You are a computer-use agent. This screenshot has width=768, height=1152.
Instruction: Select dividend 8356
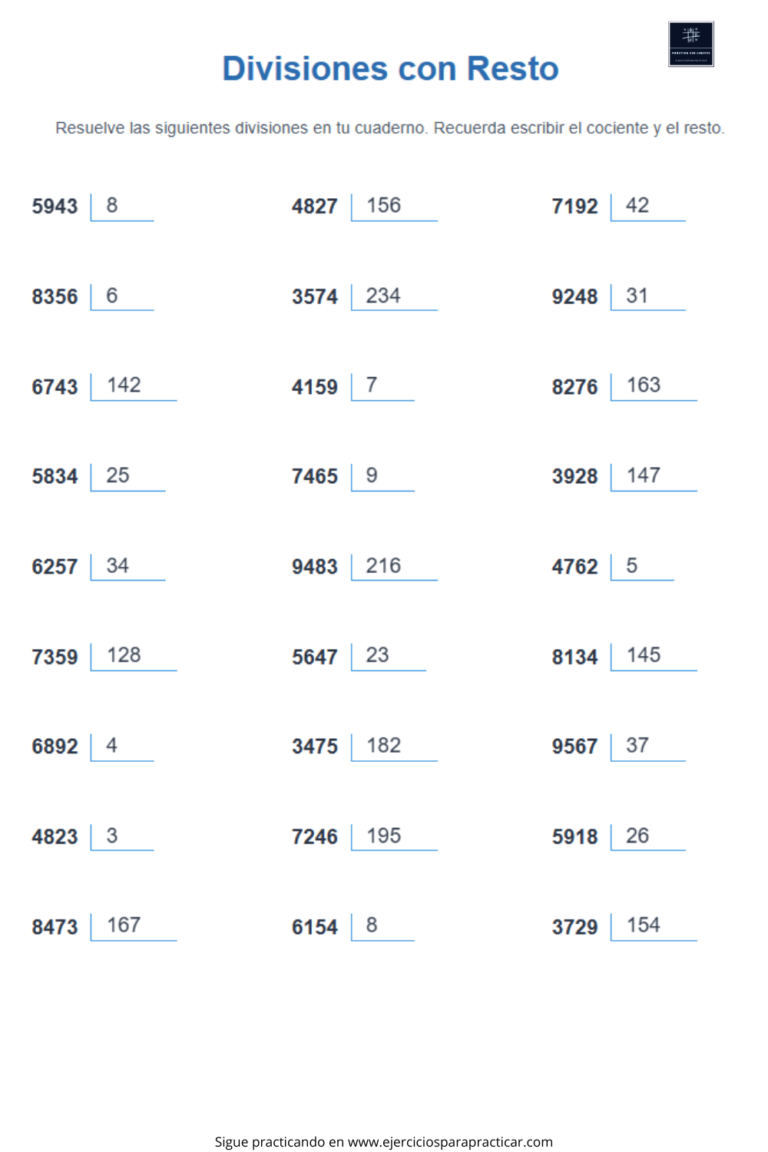54,297
